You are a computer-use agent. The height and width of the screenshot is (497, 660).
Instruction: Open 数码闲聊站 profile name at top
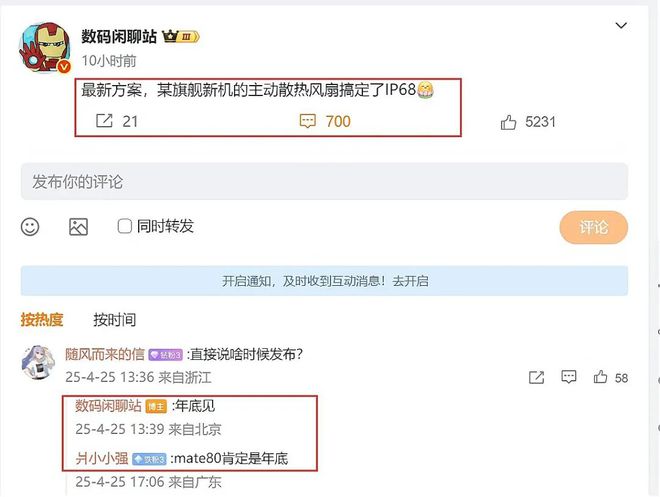[119, 37]
